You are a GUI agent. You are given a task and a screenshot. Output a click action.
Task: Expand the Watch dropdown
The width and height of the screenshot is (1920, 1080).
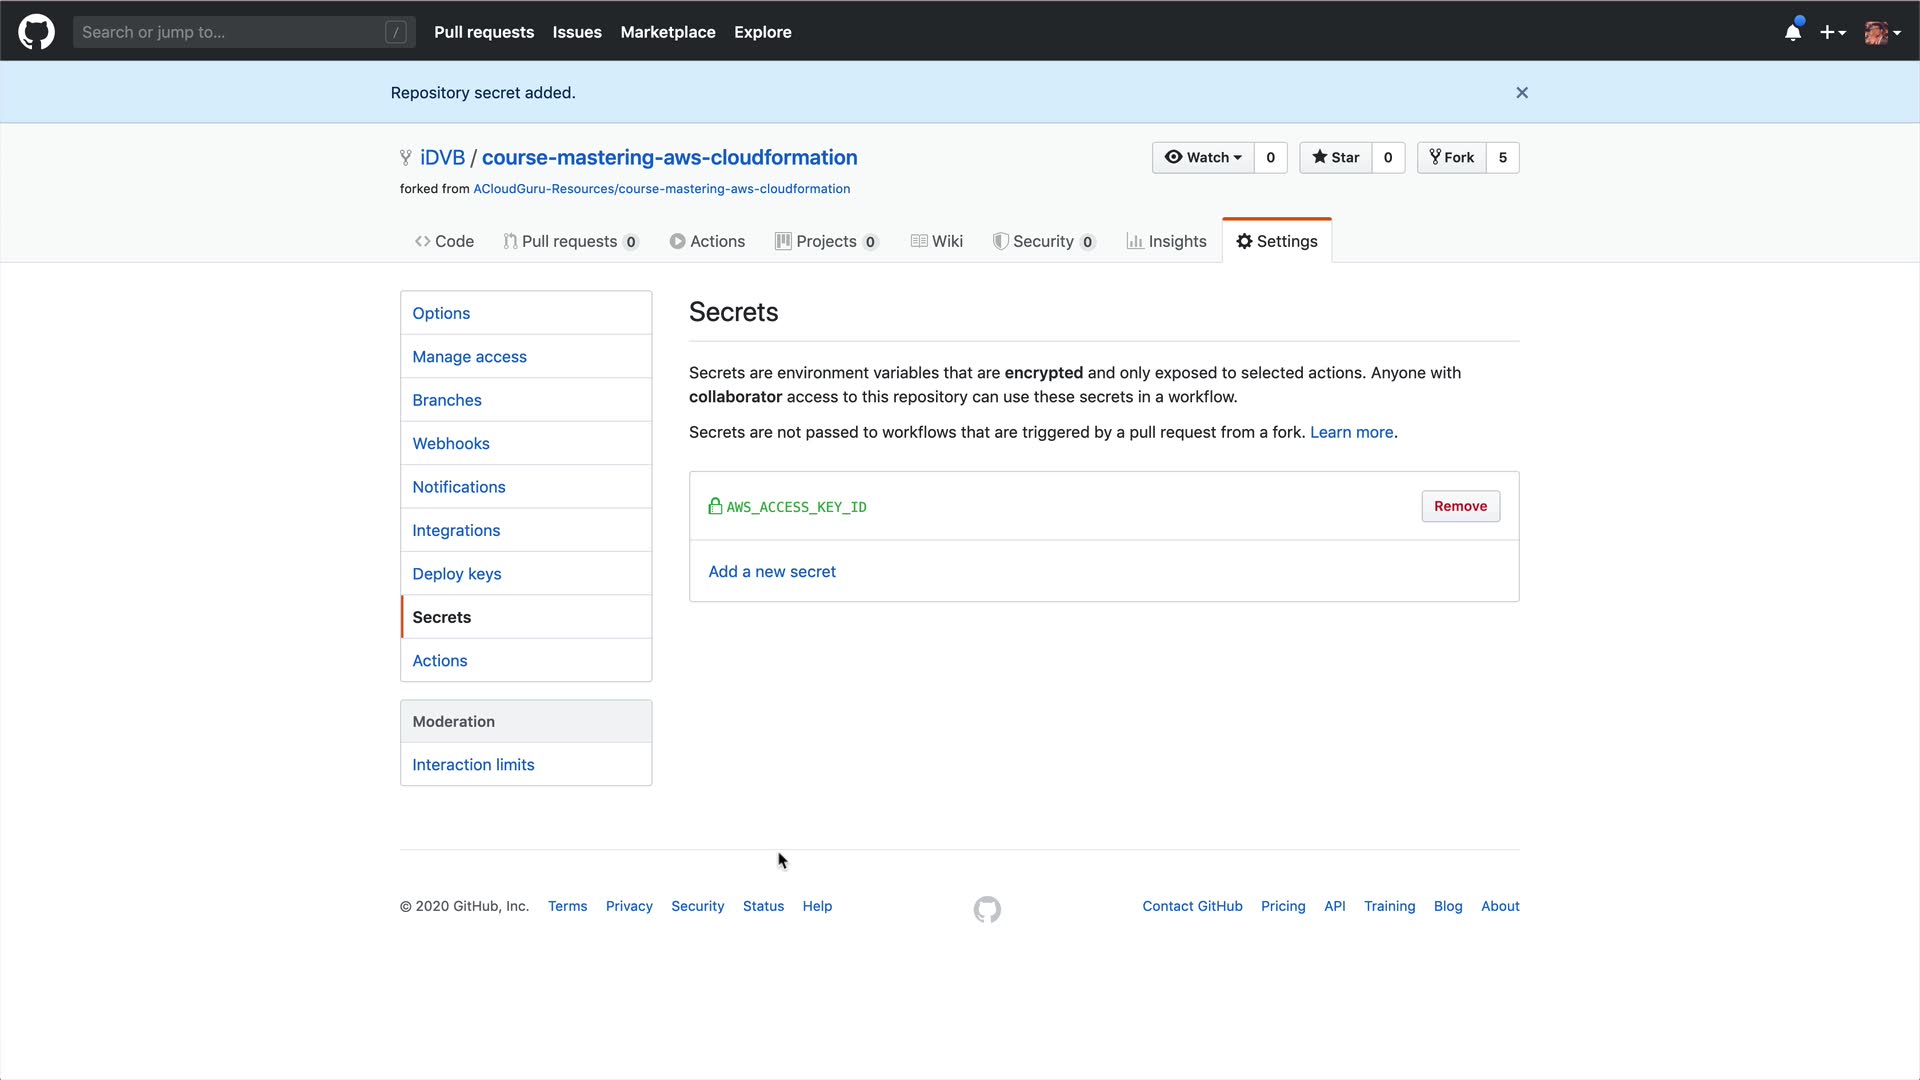(x=1203, y=158)
